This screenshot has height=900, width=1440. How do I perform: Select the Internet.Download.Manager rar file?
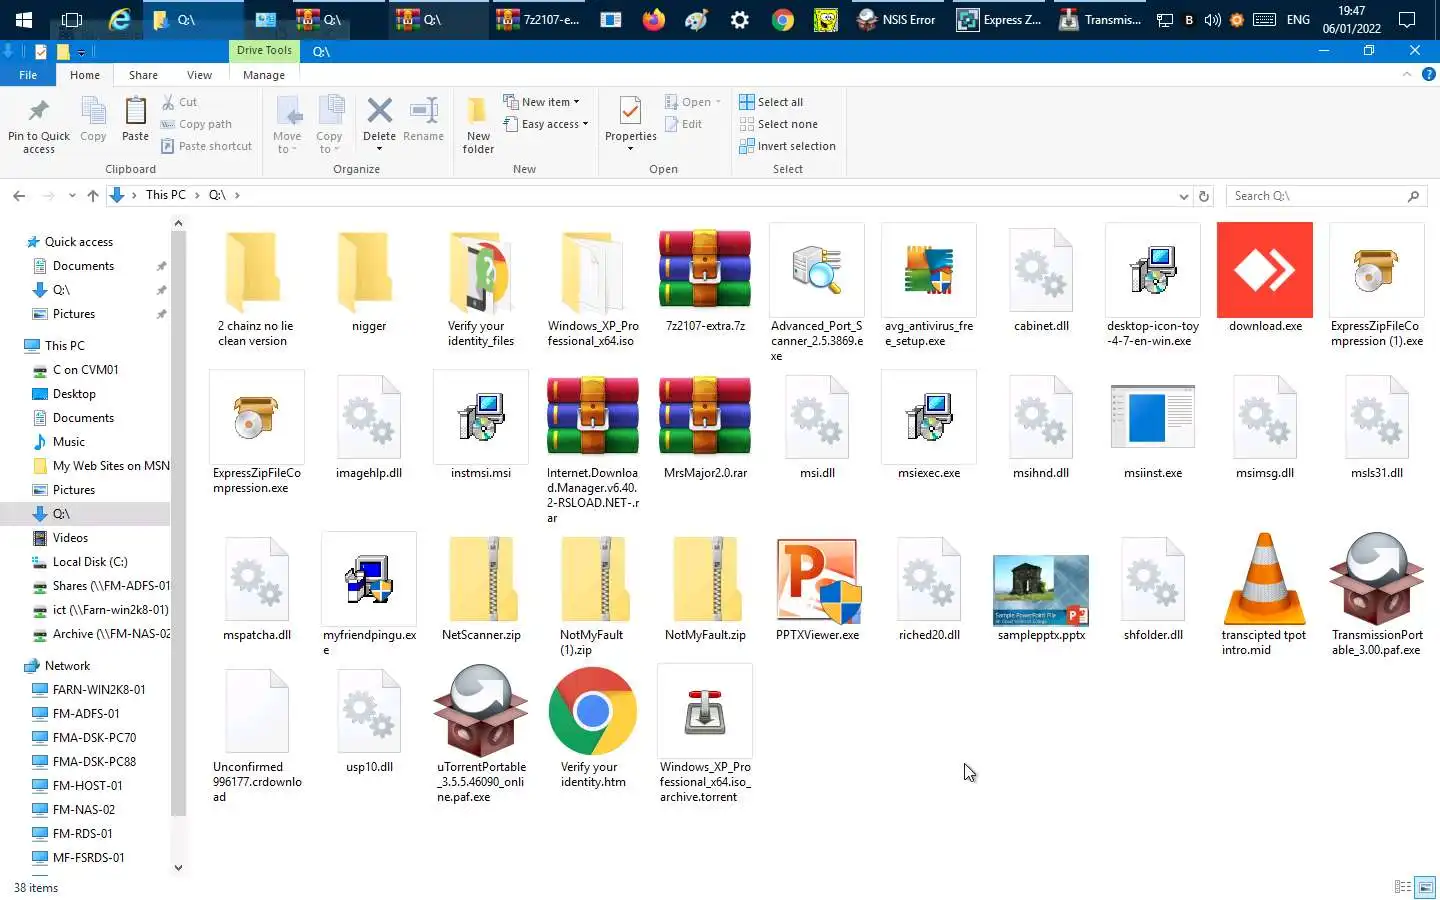593,449
